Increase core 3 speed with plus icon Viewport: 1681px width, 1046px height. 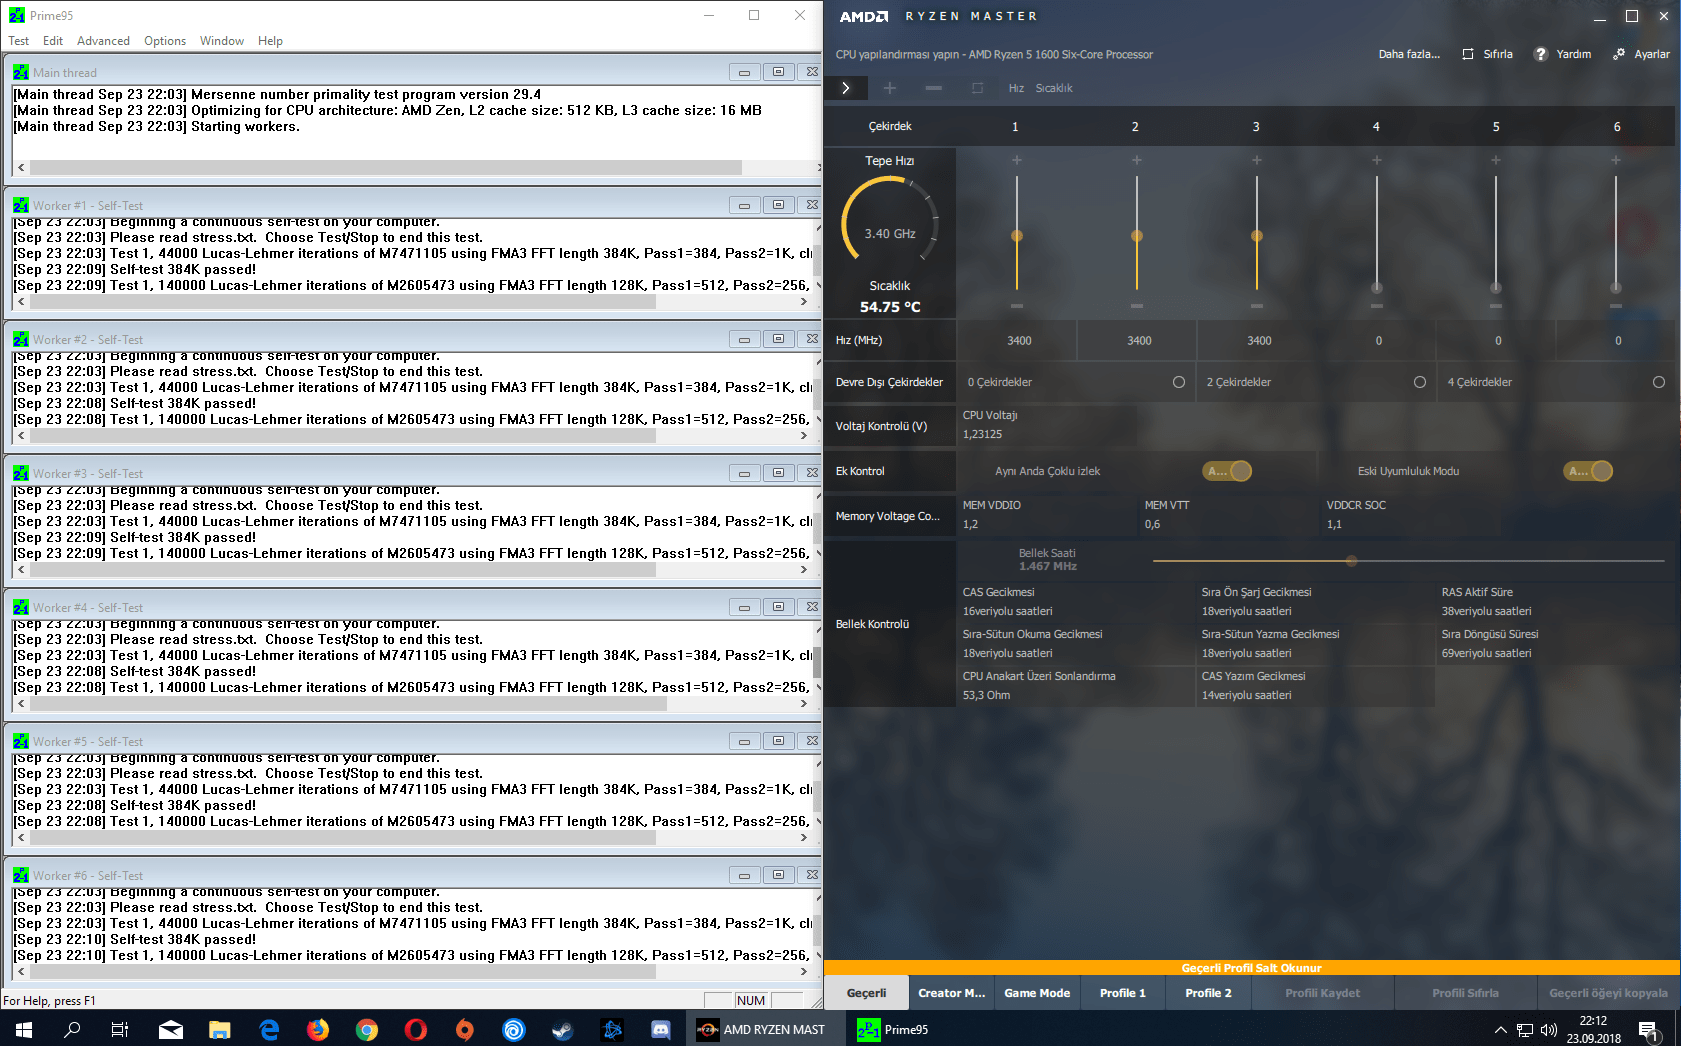point(1257,160)
